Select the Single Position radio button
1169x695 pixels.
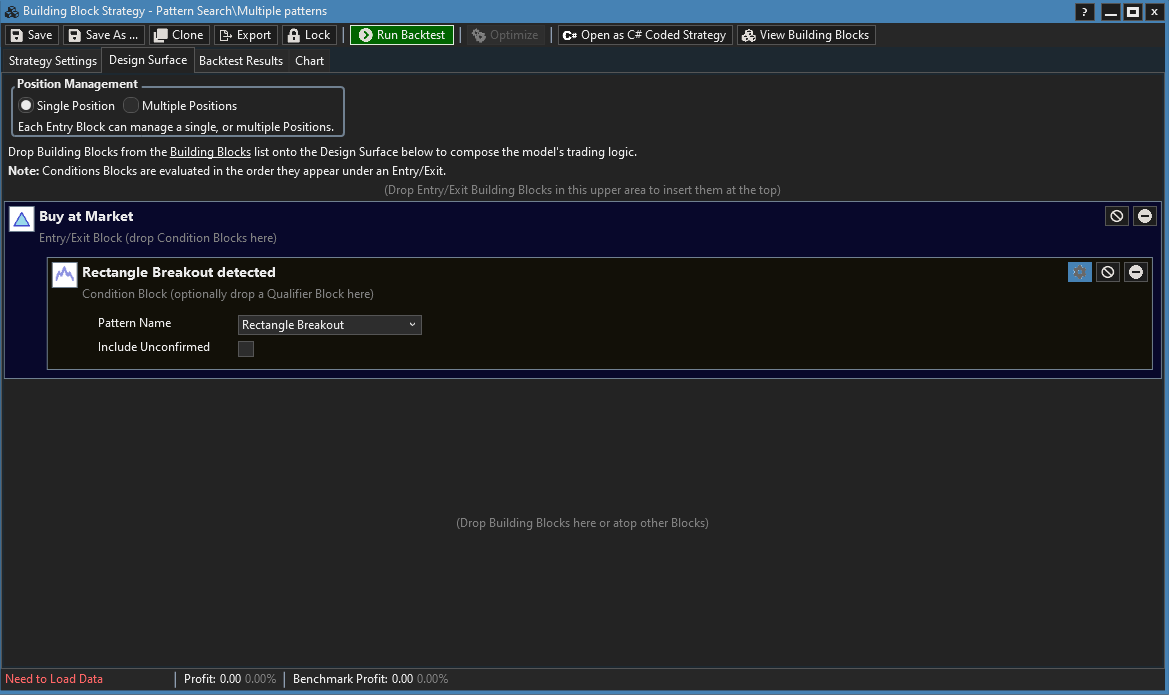click(x=27, y=106)
